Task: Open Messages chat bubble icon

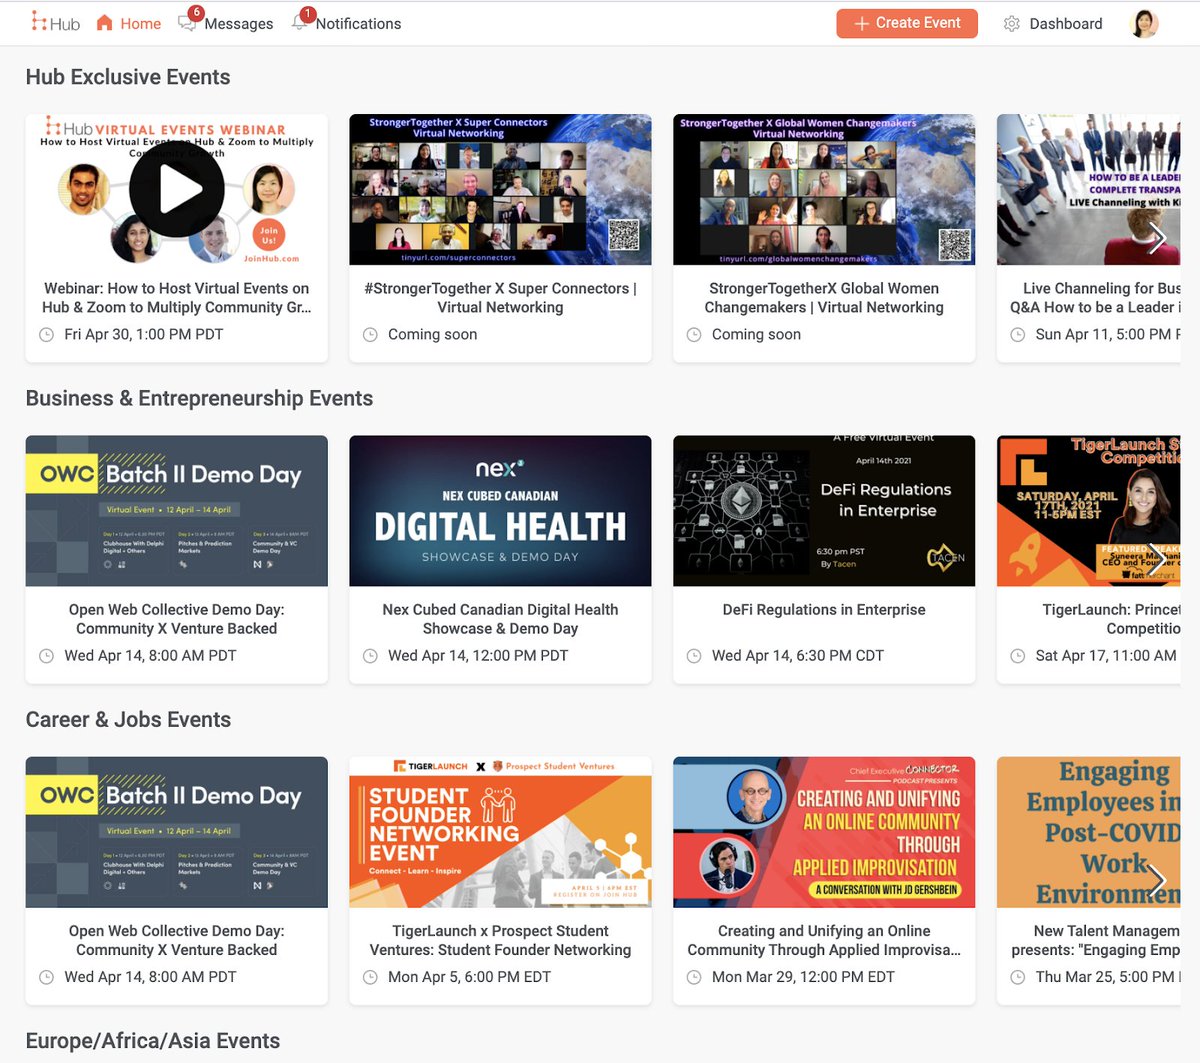Action: (187, 23)
